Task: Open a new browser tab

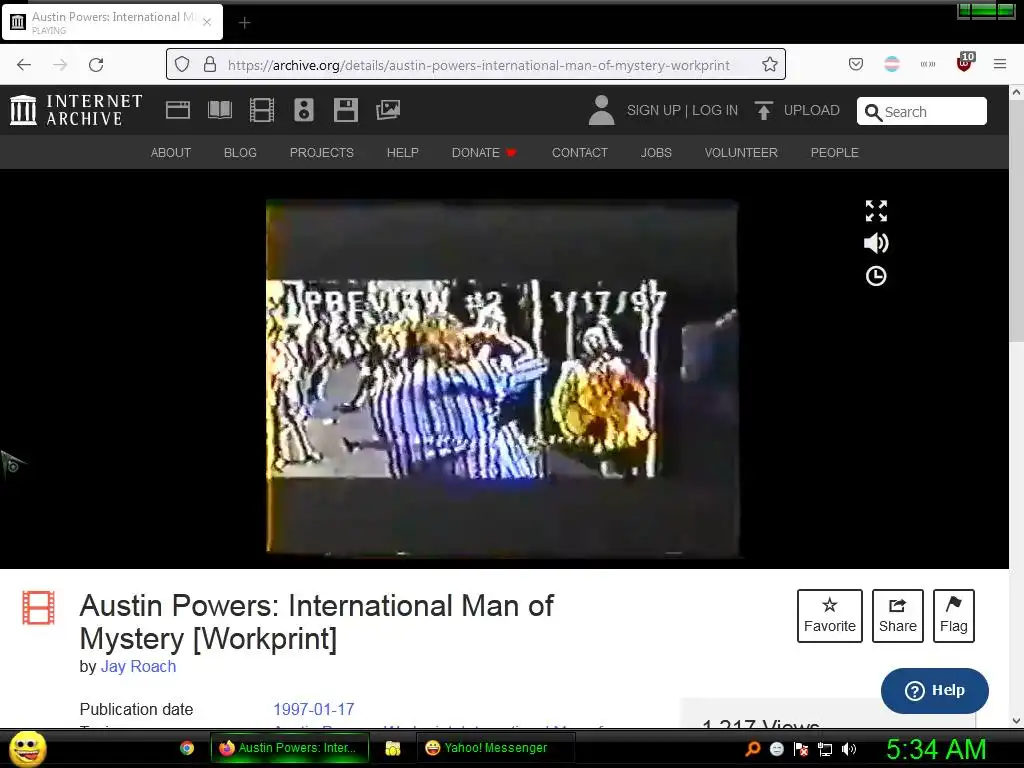Action: click(x=244, y=23)
